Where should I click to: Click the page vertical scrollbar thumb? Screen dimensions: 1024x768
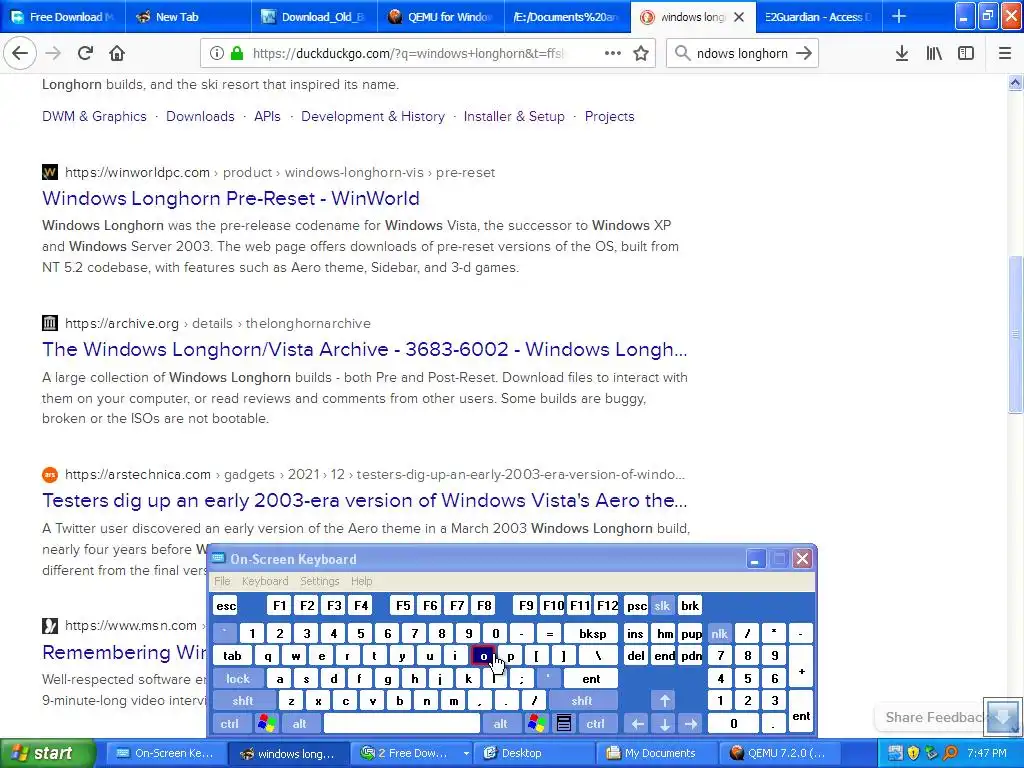click(1015, 334)
